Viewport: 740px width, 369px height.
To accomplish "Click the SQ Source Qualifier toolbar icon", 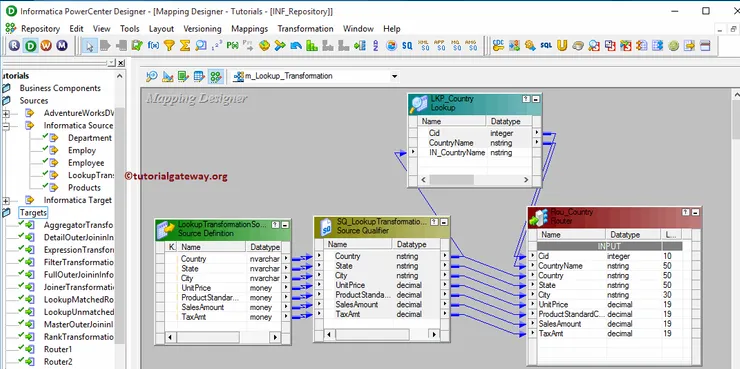I will (407, 46).
